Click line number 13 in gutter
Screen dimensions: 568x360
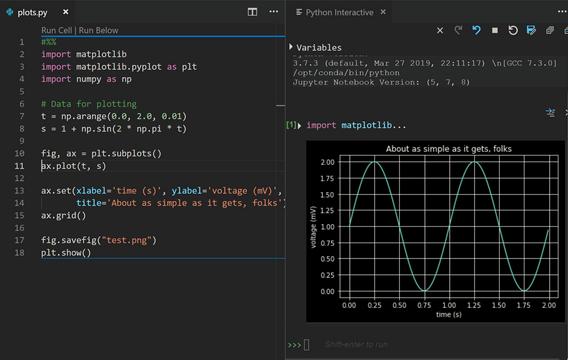20,191
